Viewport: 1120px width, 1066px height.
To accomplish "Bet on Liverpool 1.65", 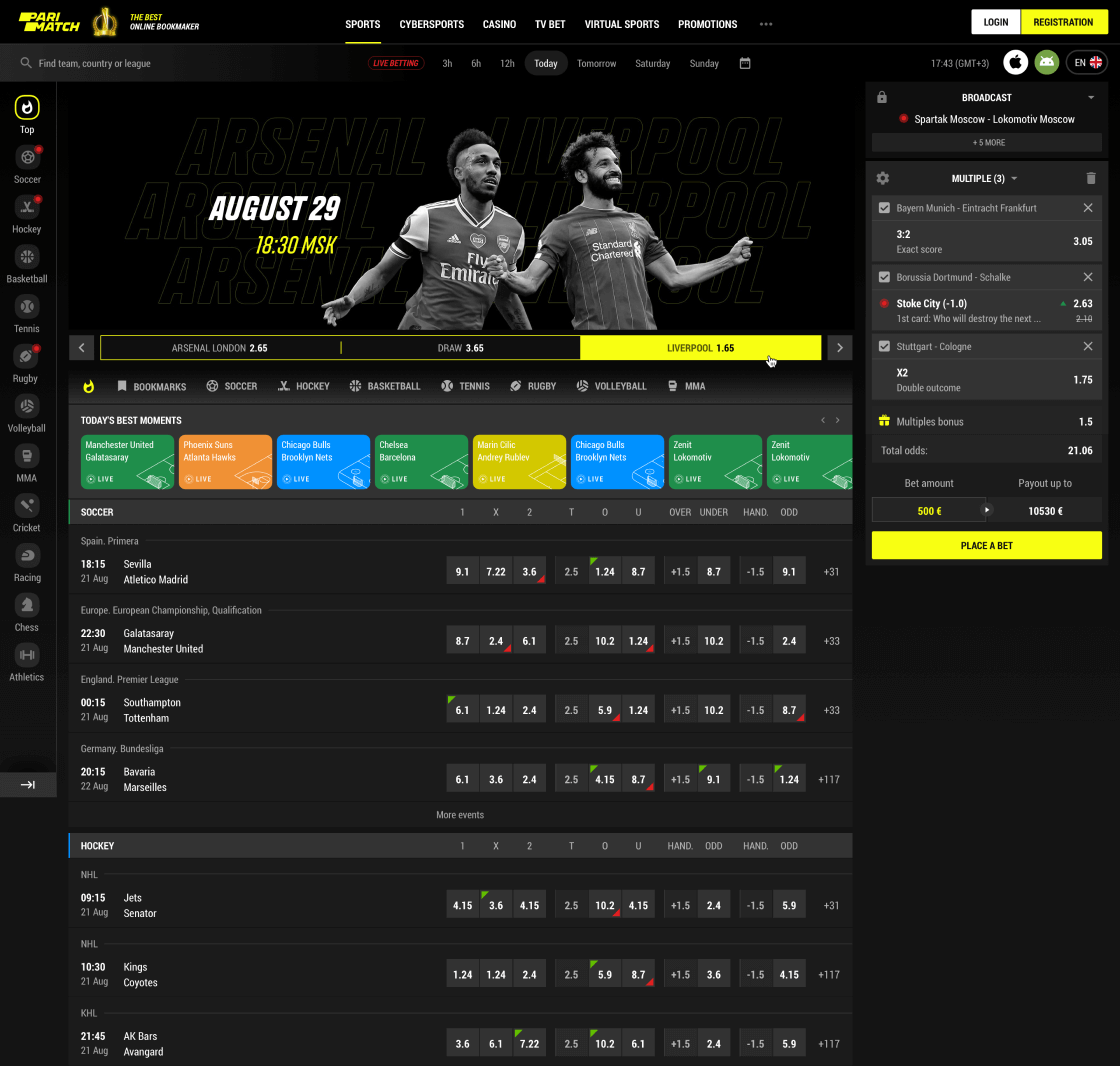I will tap(700, 348).
